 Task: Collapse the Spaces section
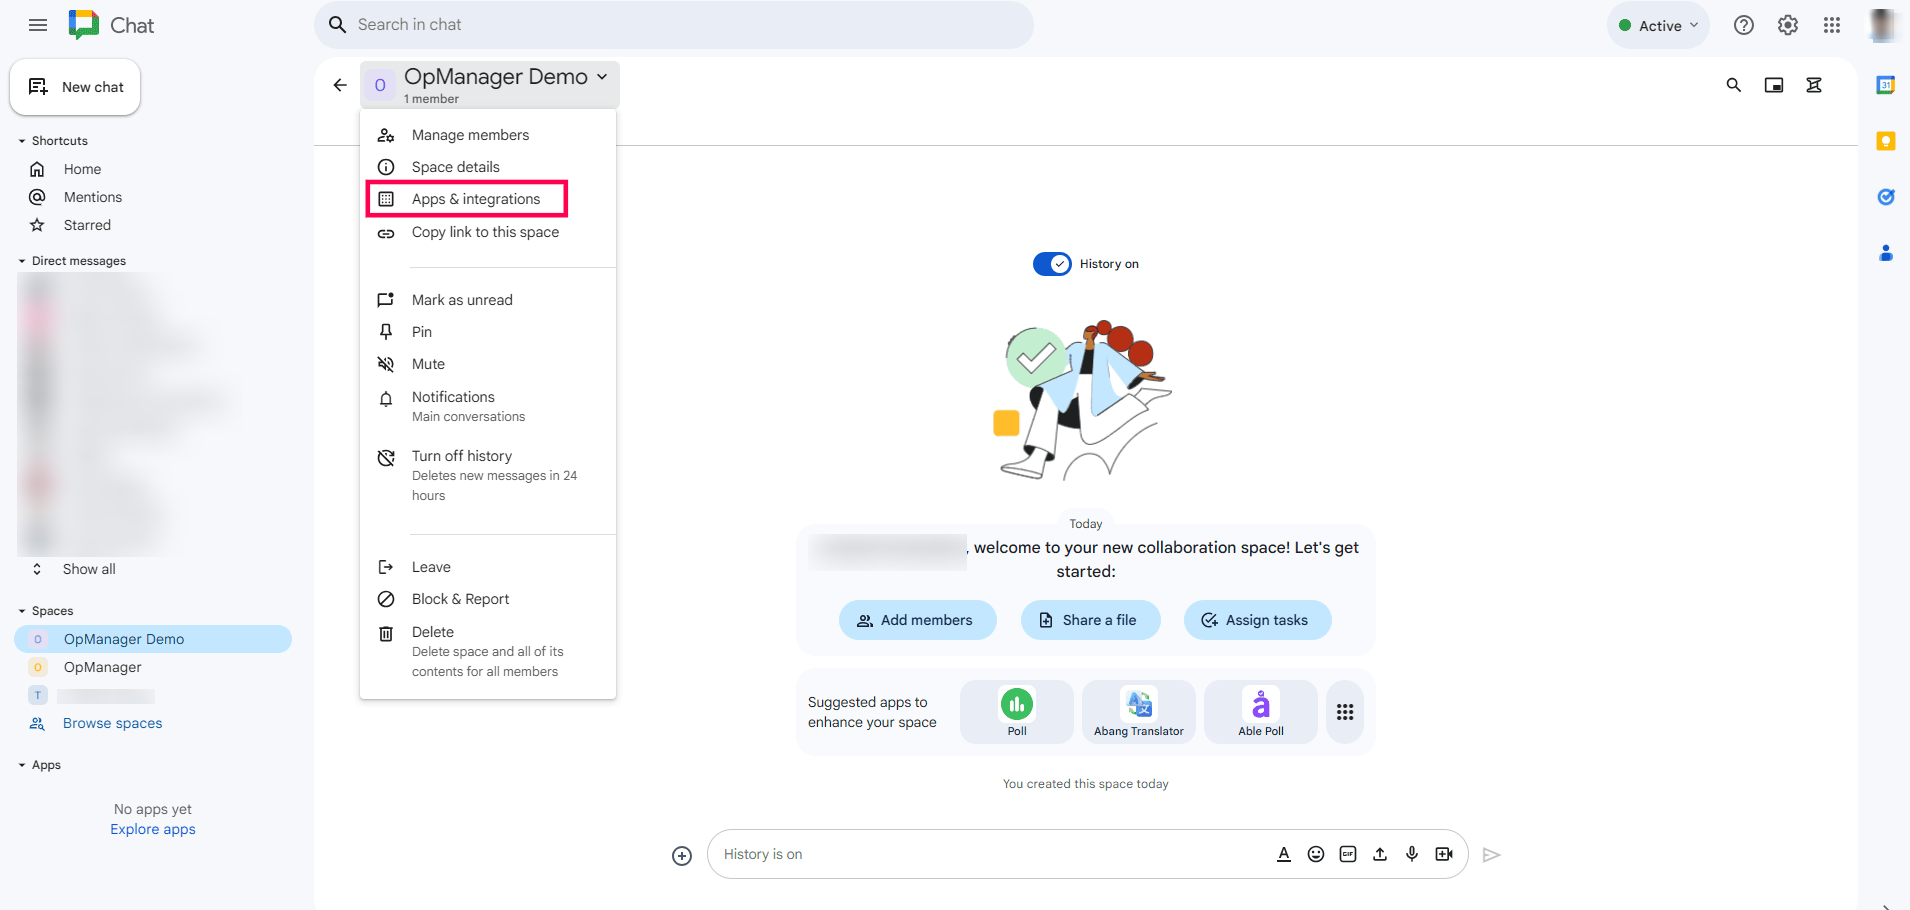coord(22,610)
